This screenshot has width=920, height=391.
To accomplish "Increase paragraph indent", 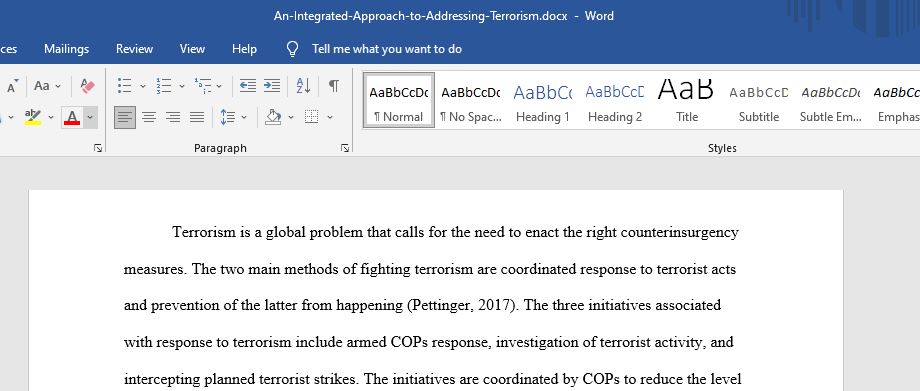I will coord(272,86).
